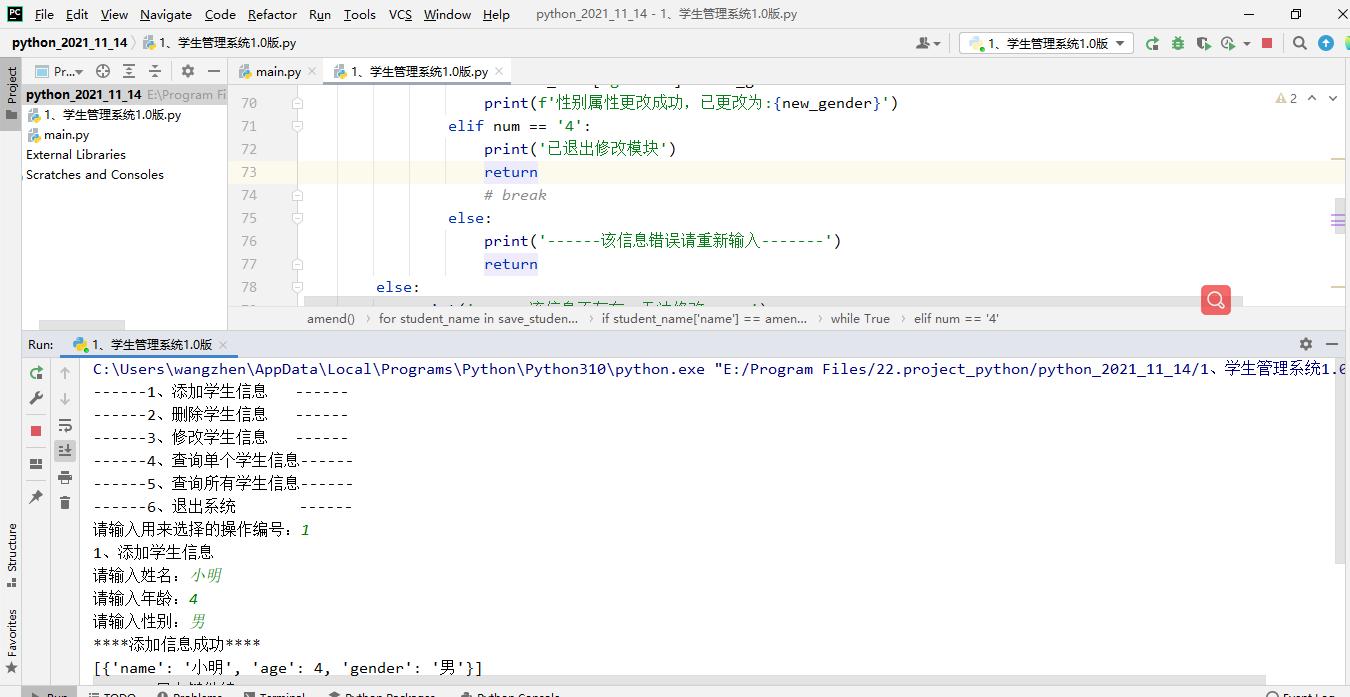This screenshot has width=1350, height=697.
Task: Hide the Run tool window
Action: coord(1332,343)
